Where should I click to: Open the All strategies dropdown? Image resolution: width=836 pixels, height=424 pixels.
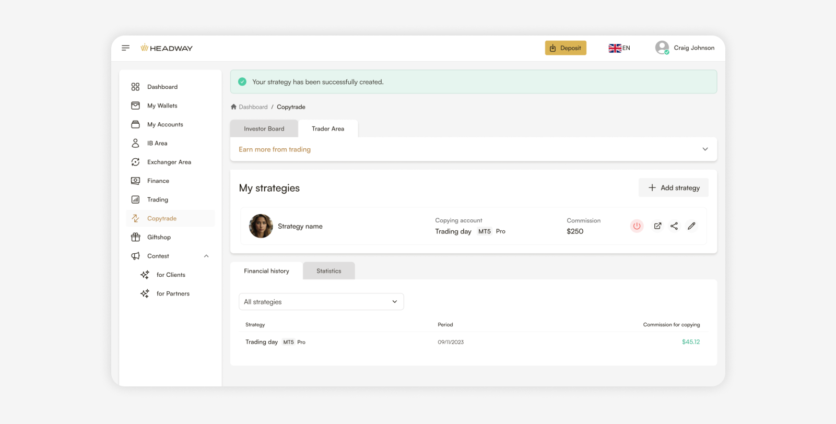tap(321, 301)
